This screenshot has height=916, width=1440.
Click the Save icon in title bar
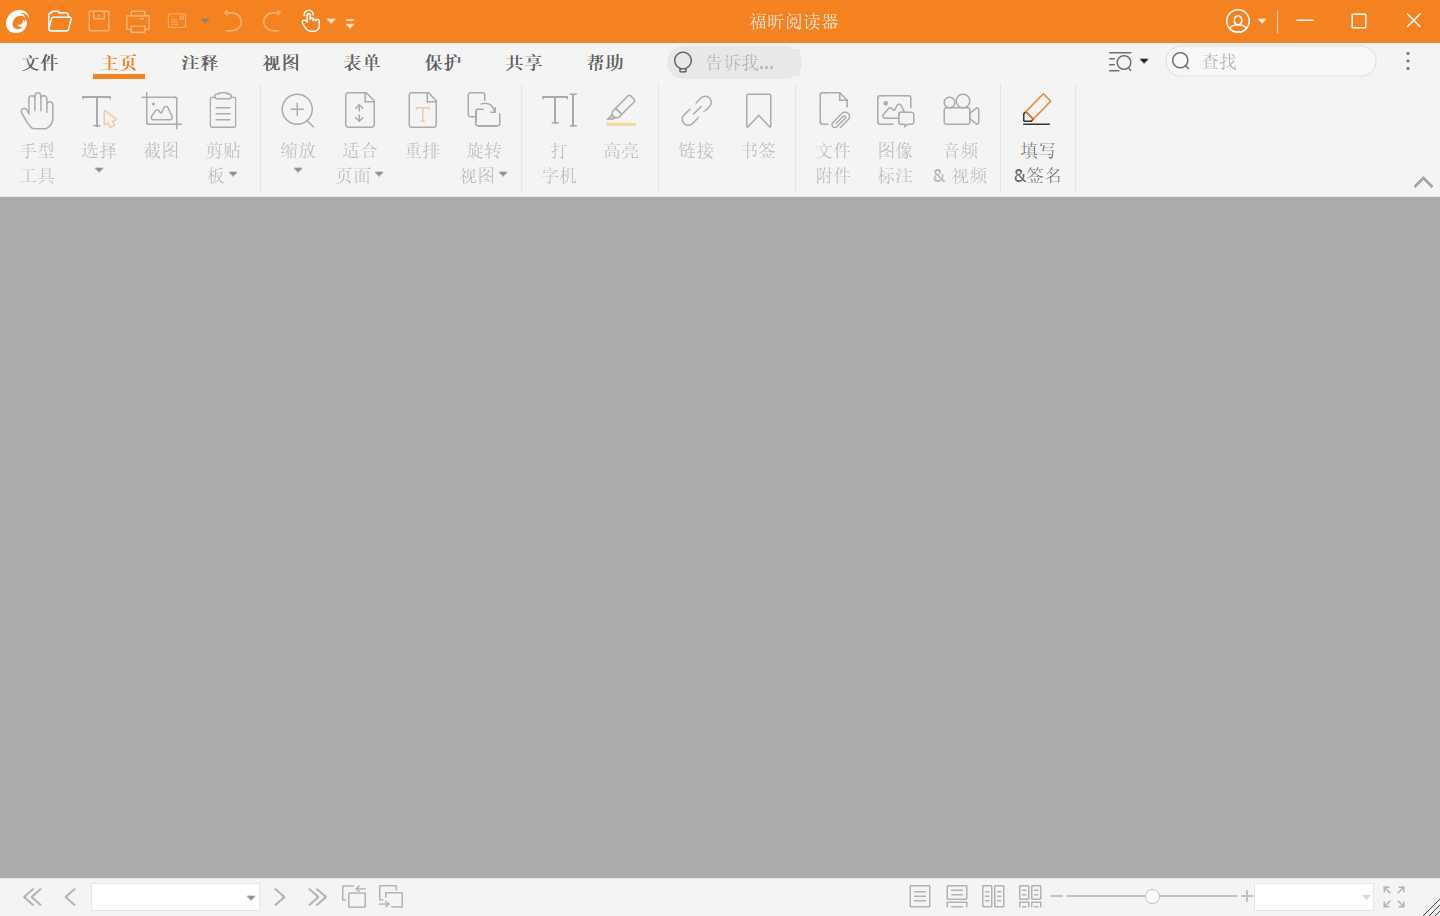99,21
